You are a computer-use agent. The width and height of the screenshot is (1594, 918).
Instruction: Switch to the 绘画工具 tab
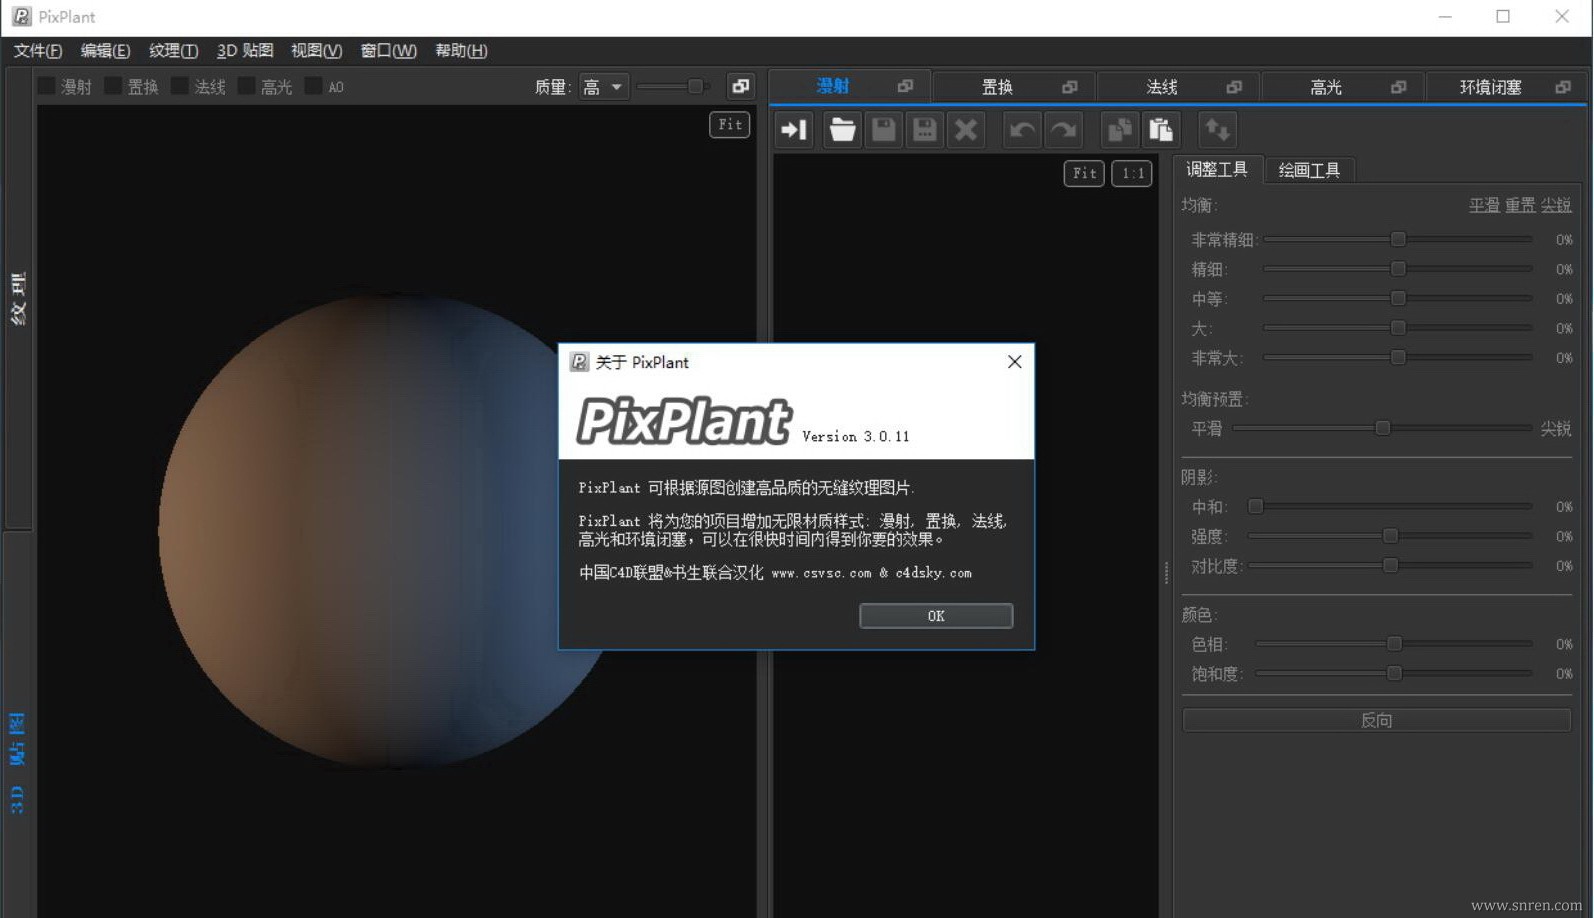(1309, 170)
